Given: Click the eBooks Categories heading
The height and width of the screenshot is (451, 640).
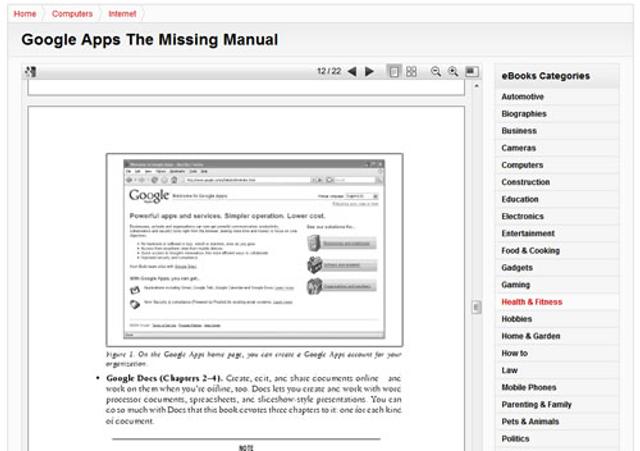Looking at the screenshot, I should pyautogui.click(x=545, y=76).
